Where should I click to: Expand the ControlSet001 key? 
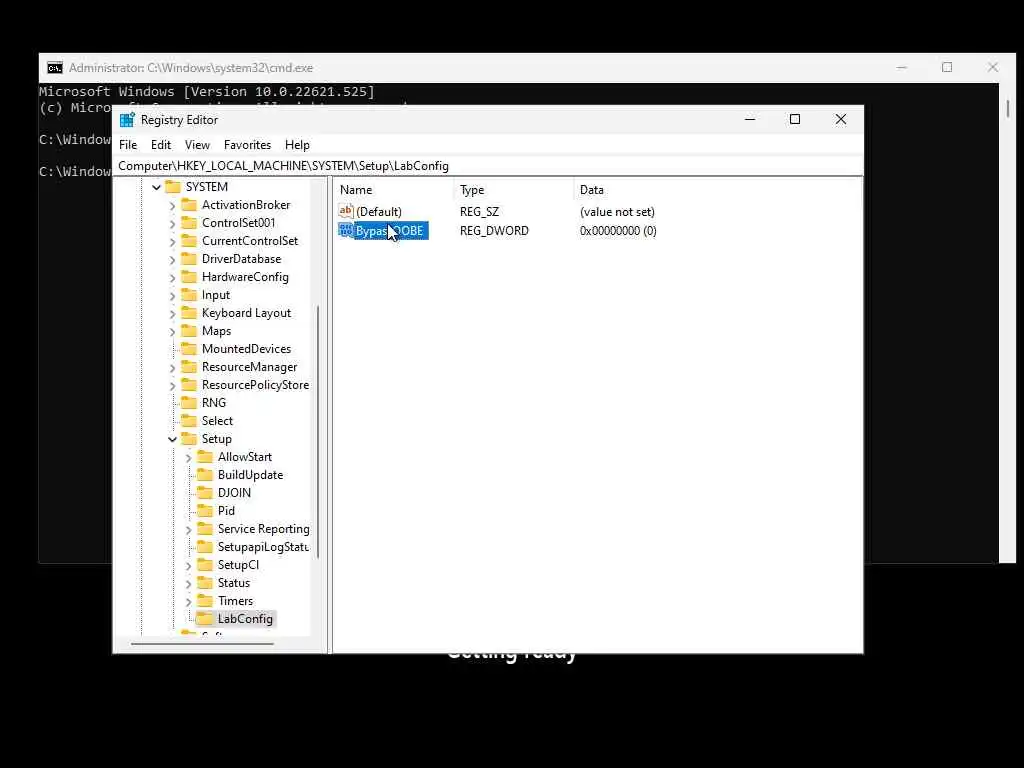click(172, 223)
